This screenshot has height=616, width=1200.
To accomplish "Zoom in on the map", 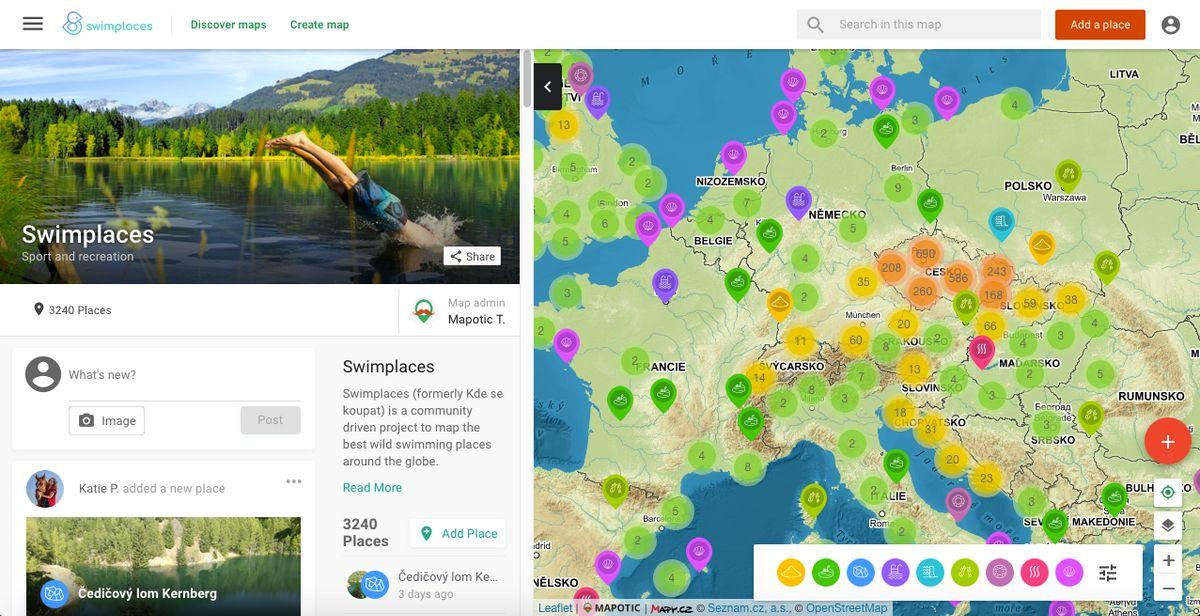I will (1168, 560).
